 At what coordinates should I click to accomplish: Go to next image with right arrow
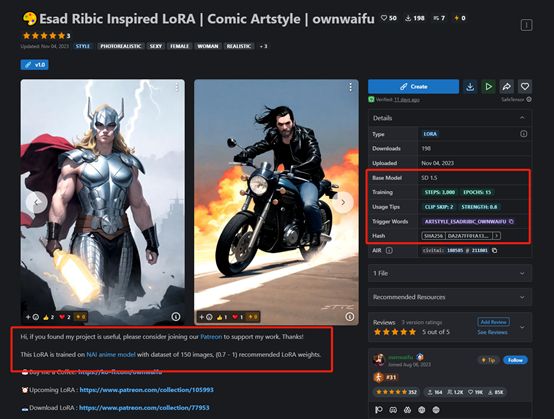343,202
